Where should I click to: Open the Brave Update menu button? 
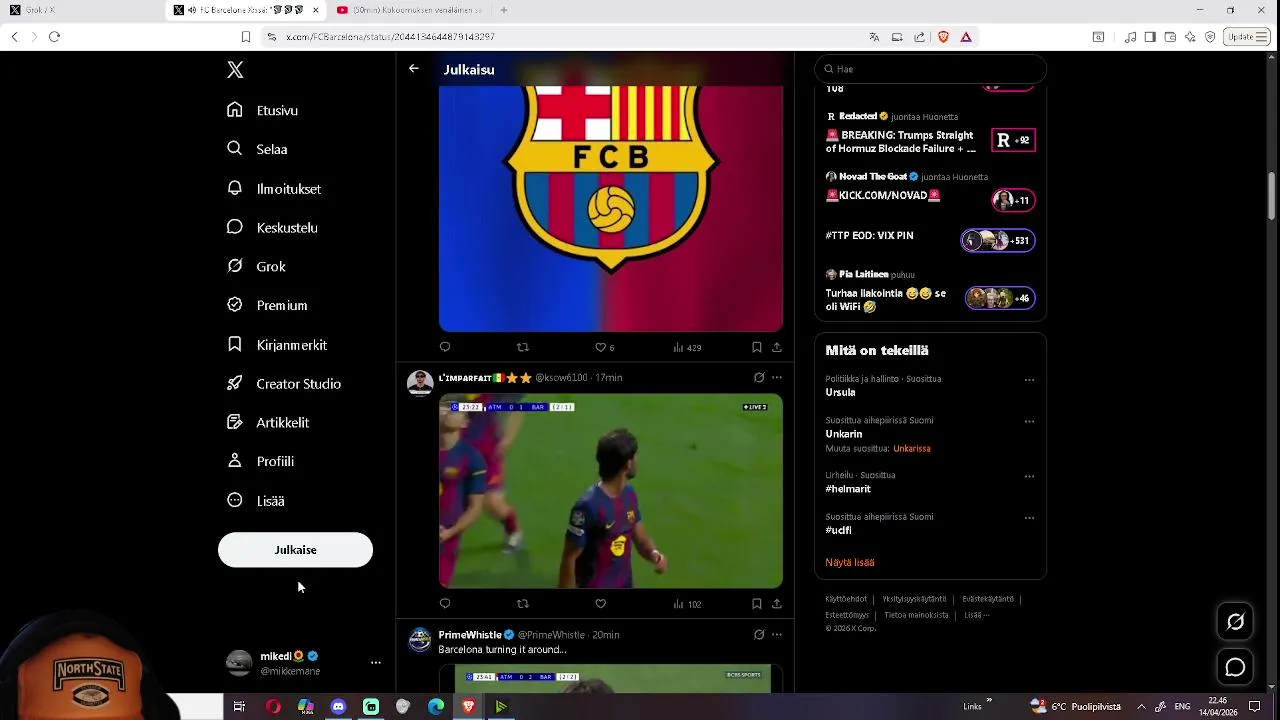(x=1247, y=37)
